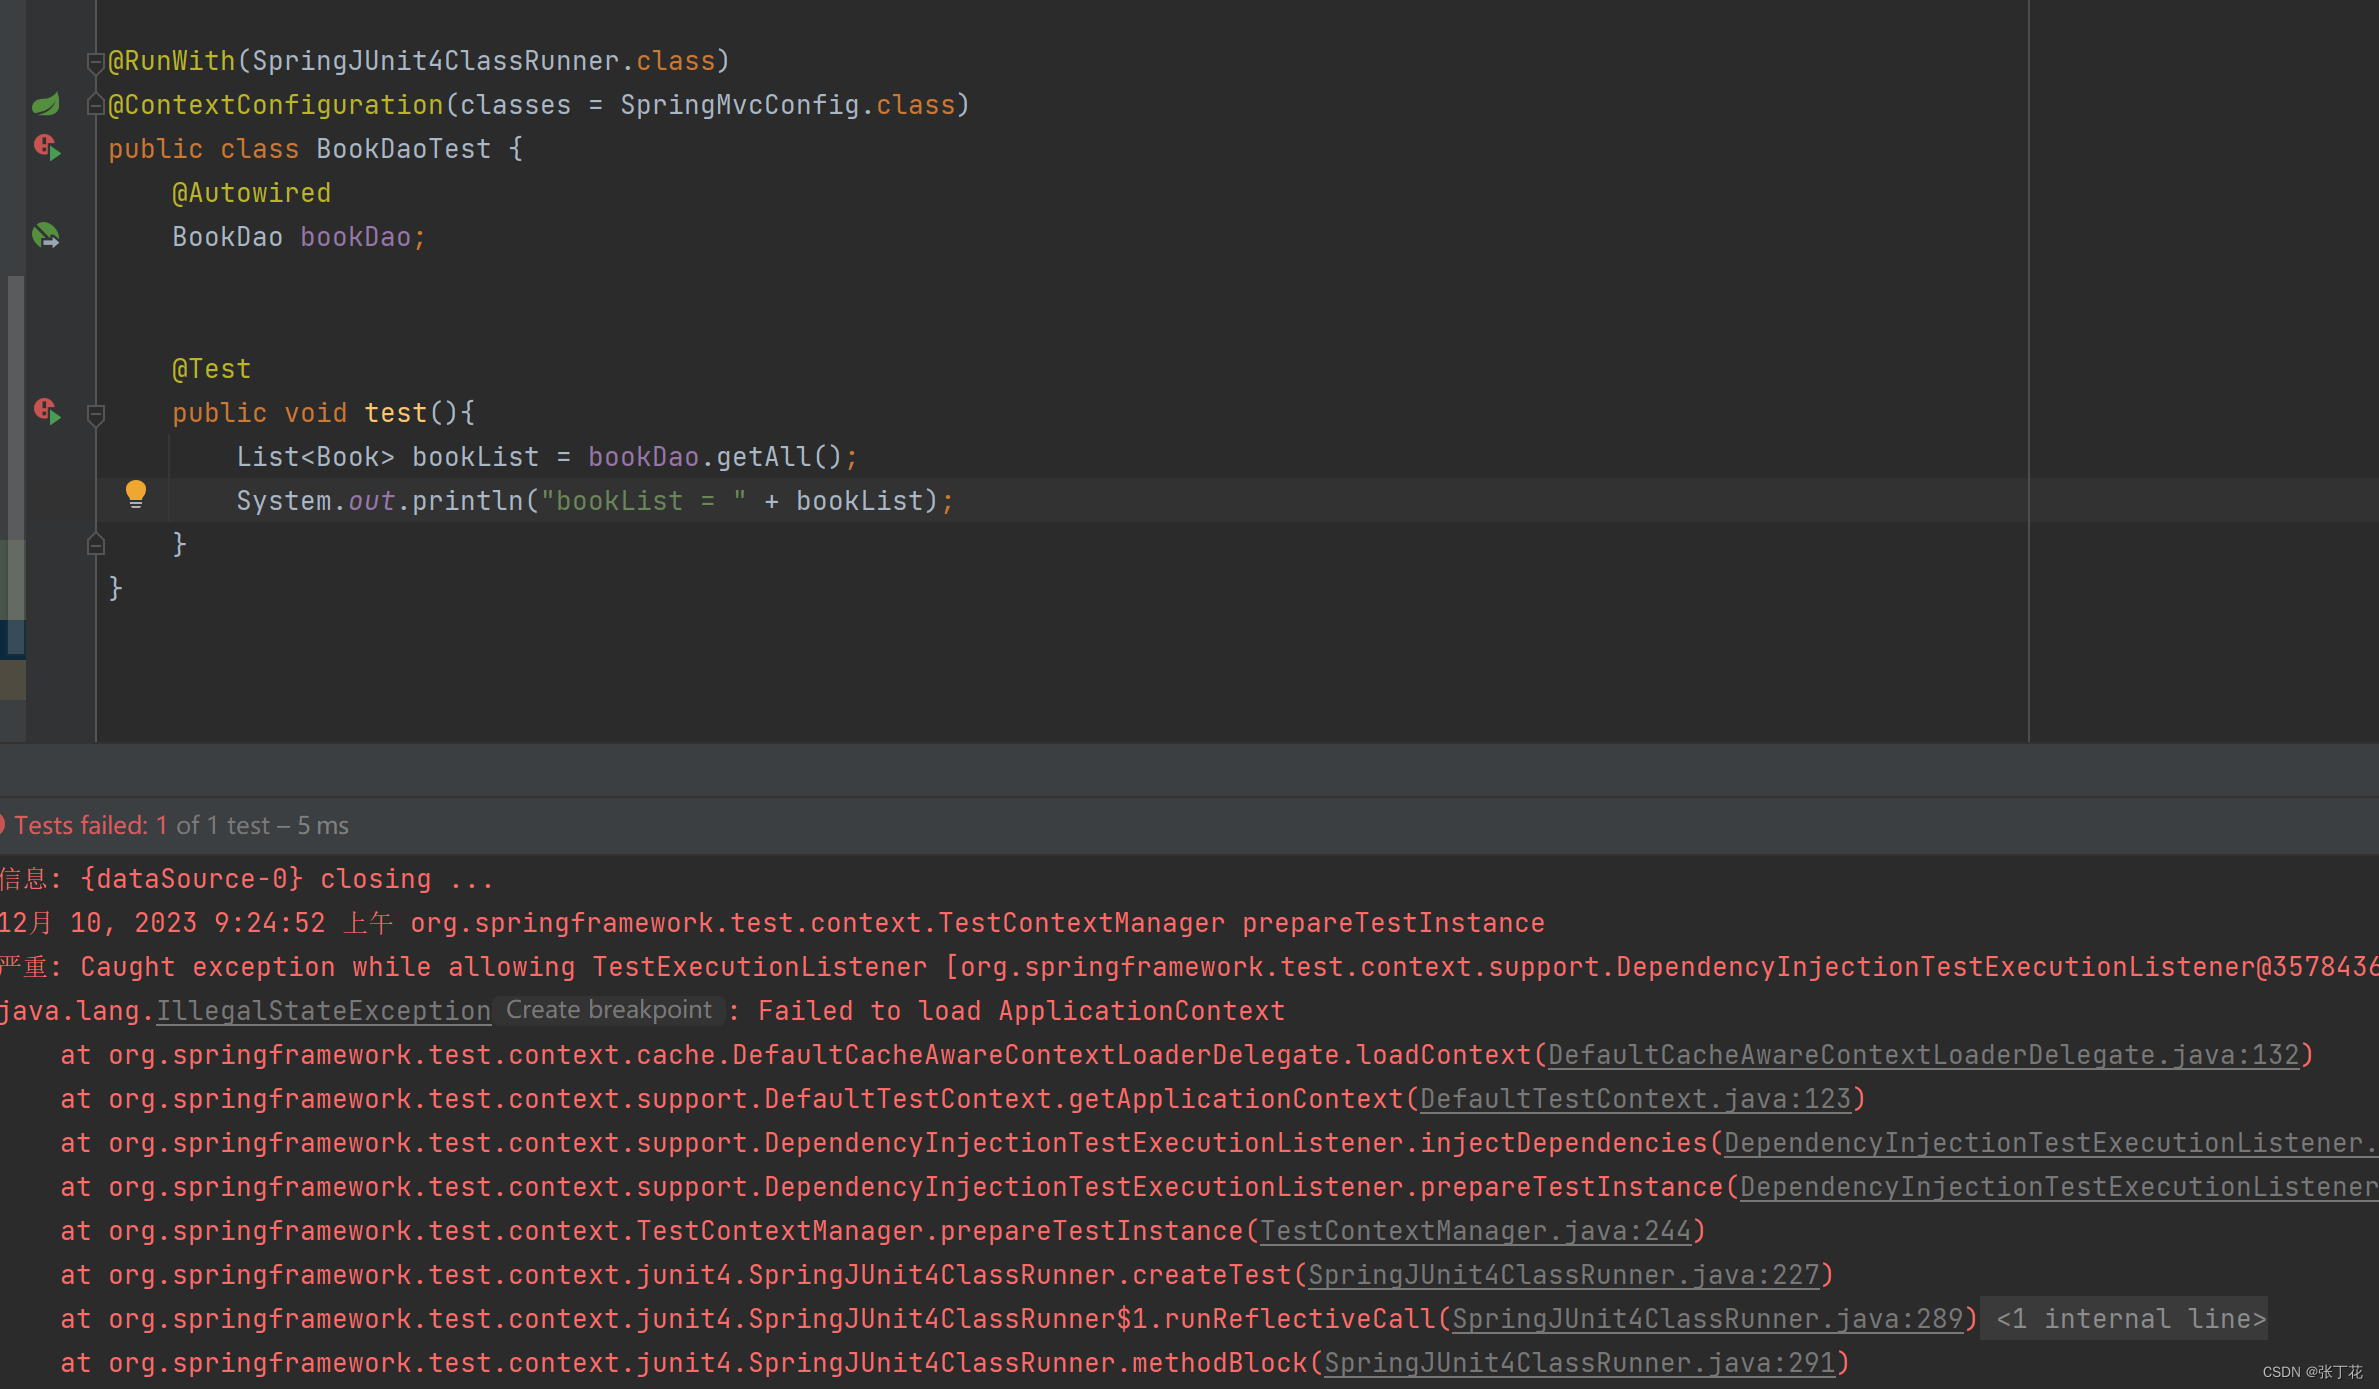Toggle fold marker beside @ContextConfiguration

click(95, 104)
